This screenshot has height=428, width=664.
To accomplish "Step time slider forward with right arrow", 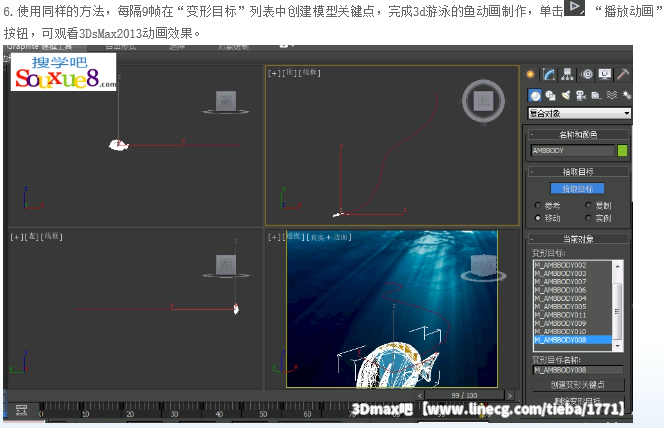I will coord(509,395).
